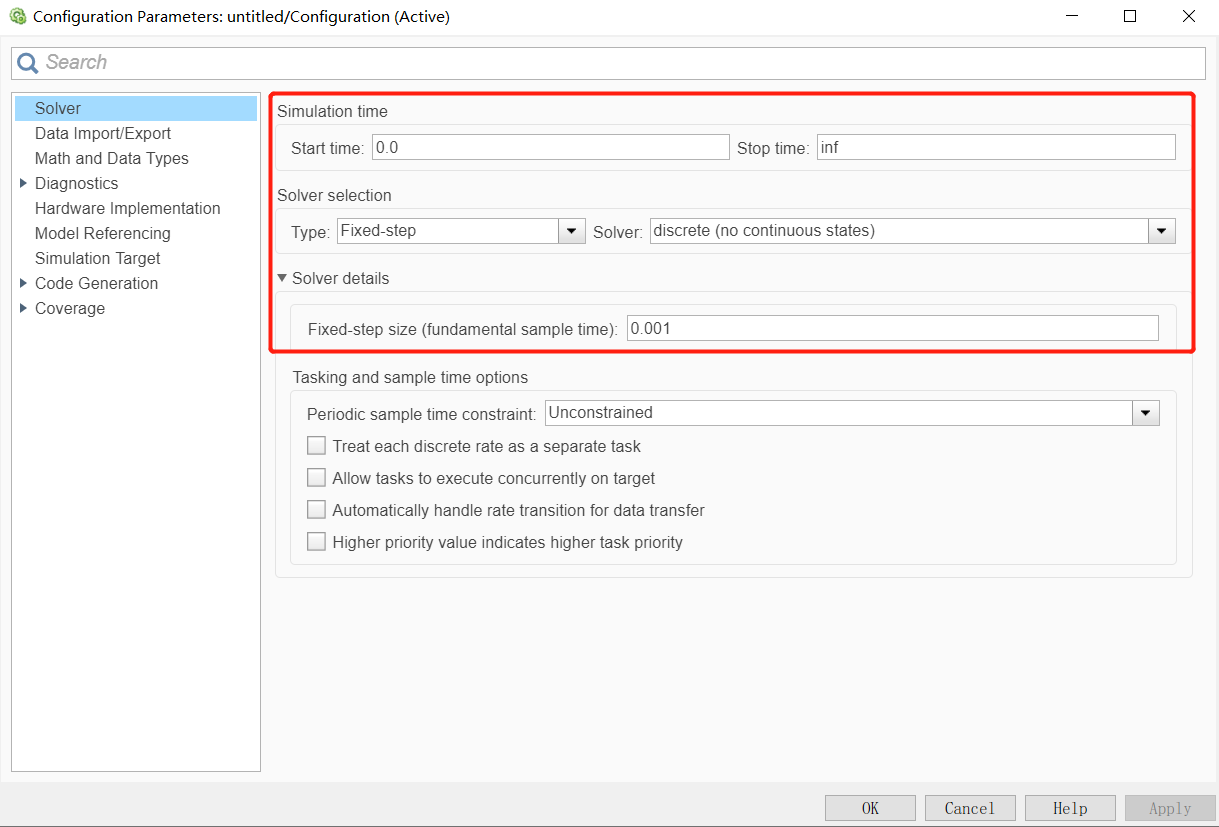Expand the Code Generation tree node arrow
The width and height of the screenshot is (1219, 827).
(x=23, y=283)
